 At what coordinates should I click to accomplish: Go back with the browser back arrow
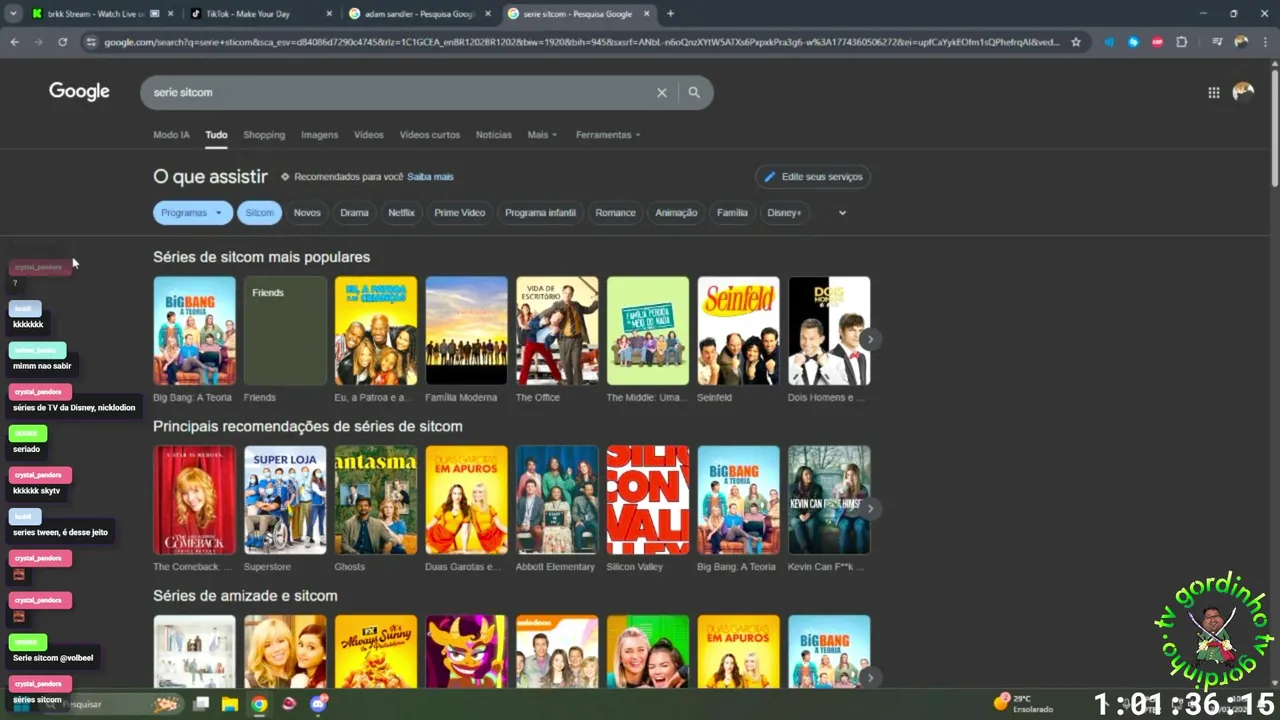click(x=14, y=42)
